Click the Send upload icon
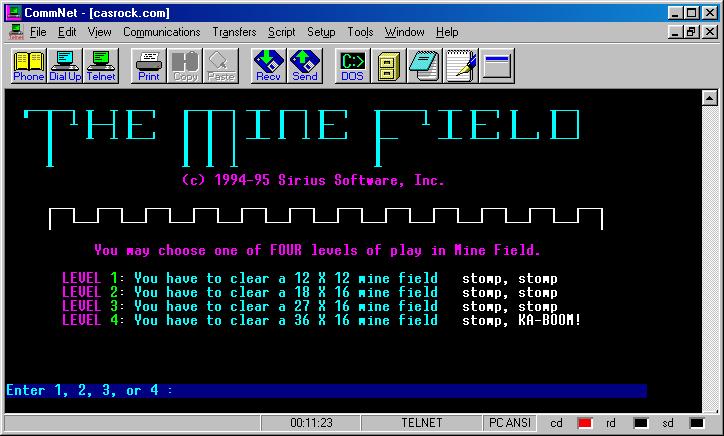The width and height of the screenshot is (724, 436). [305, 66]
